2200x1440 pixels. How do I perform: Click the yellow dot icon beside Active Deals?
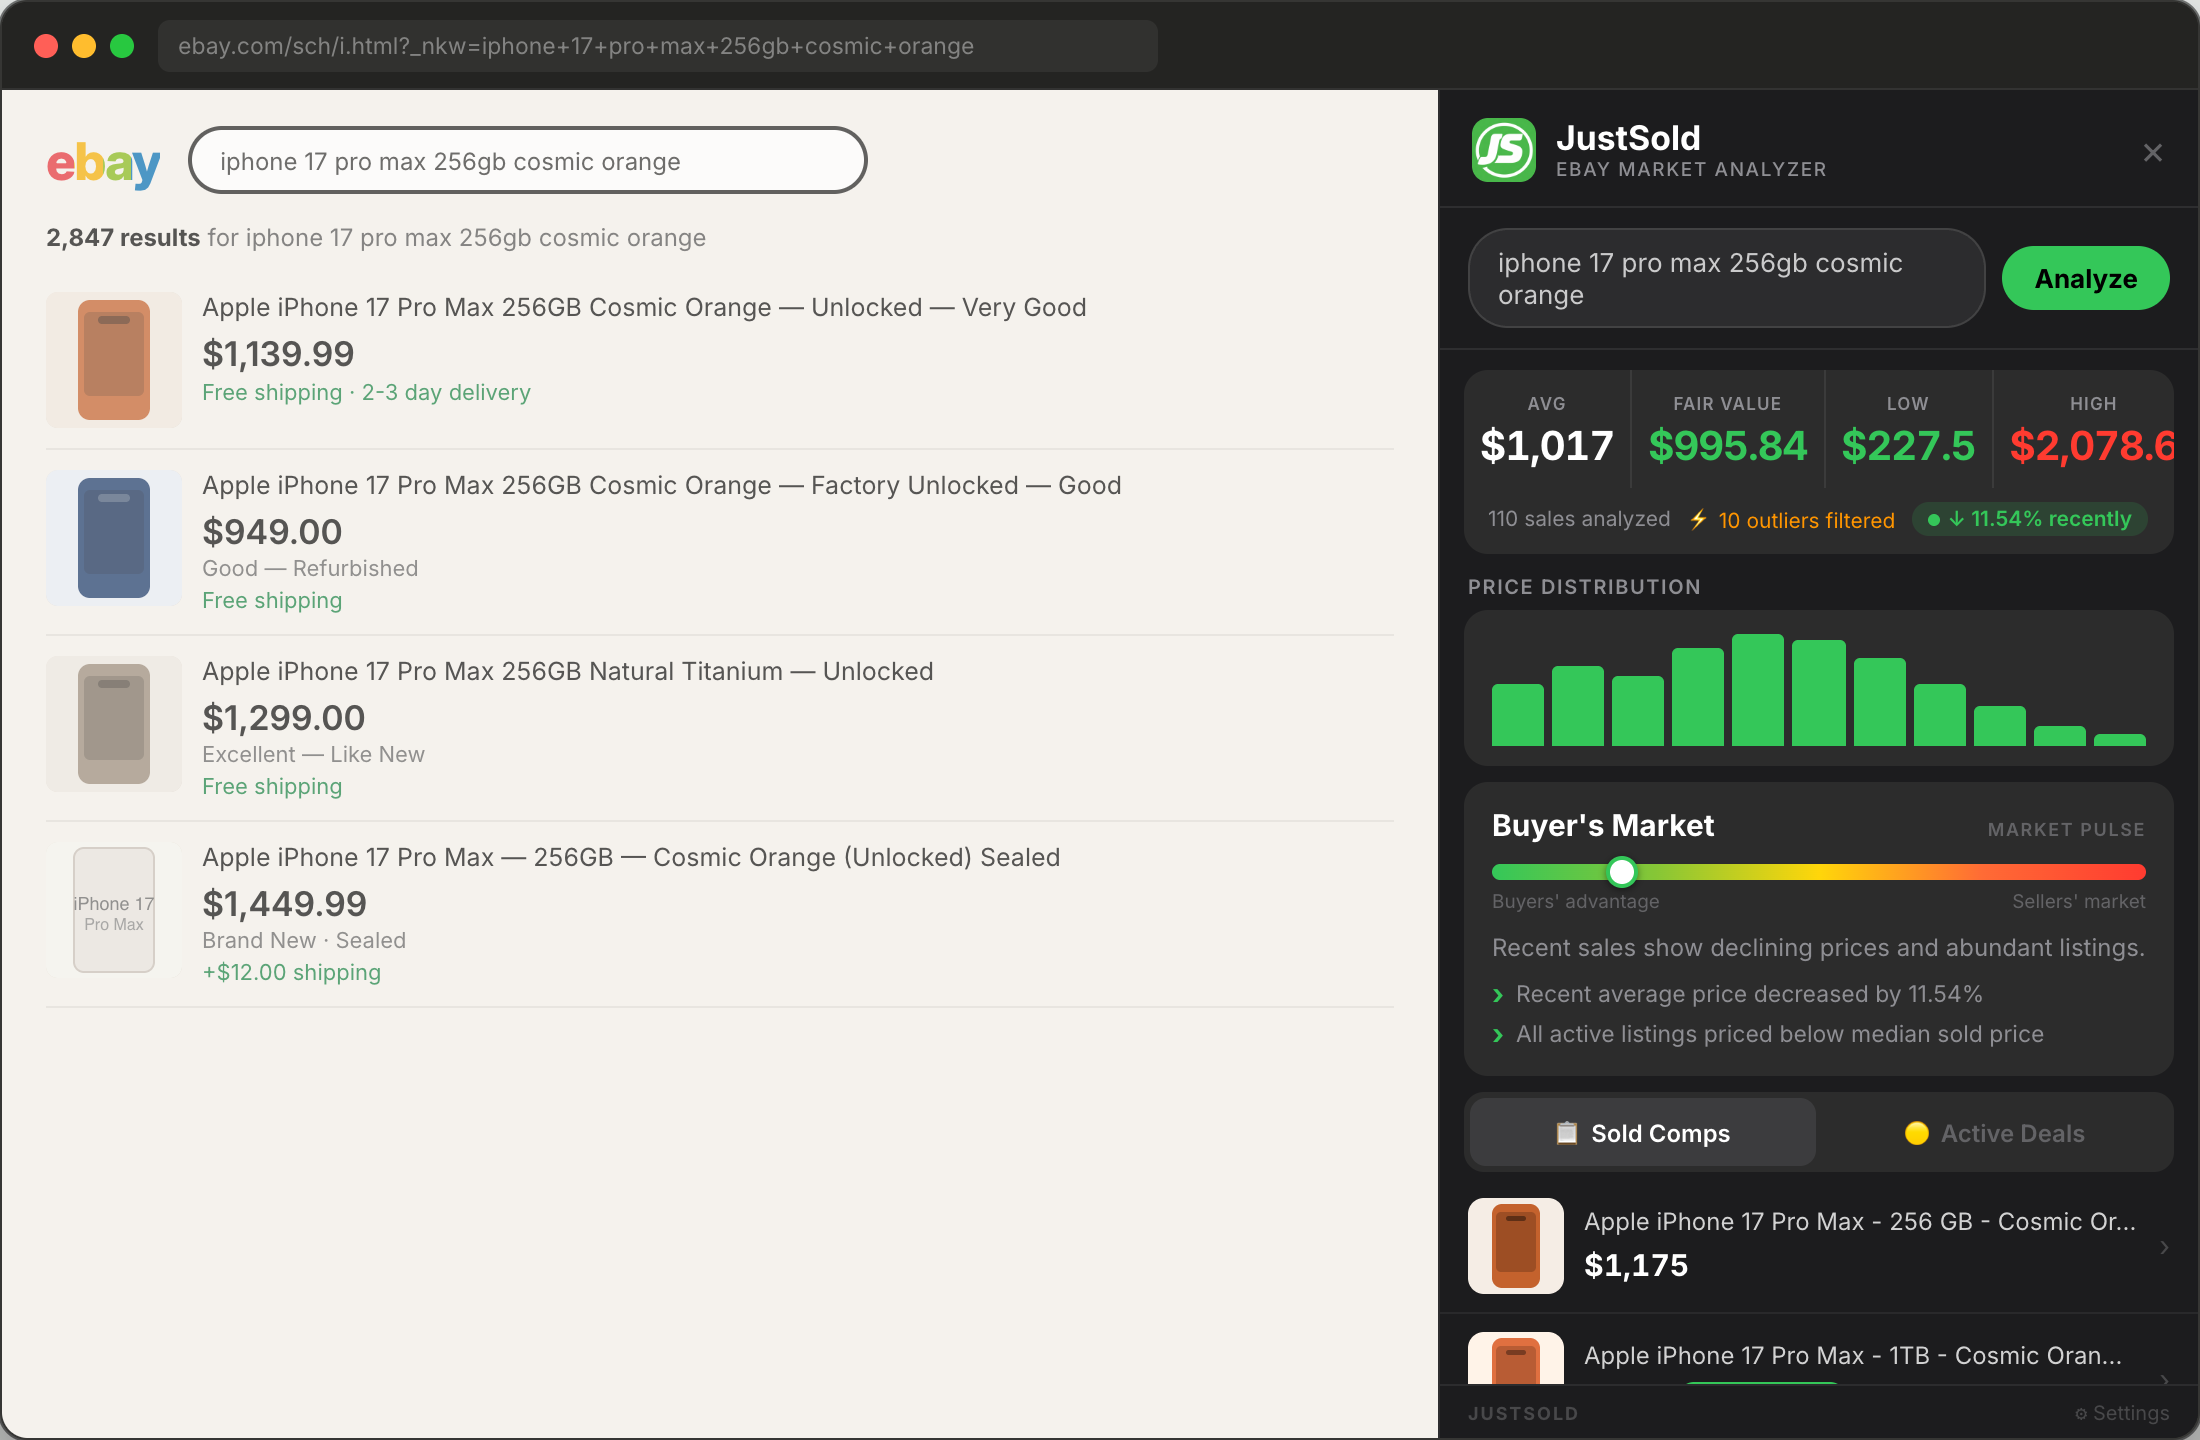[x=1917, y=1134]
